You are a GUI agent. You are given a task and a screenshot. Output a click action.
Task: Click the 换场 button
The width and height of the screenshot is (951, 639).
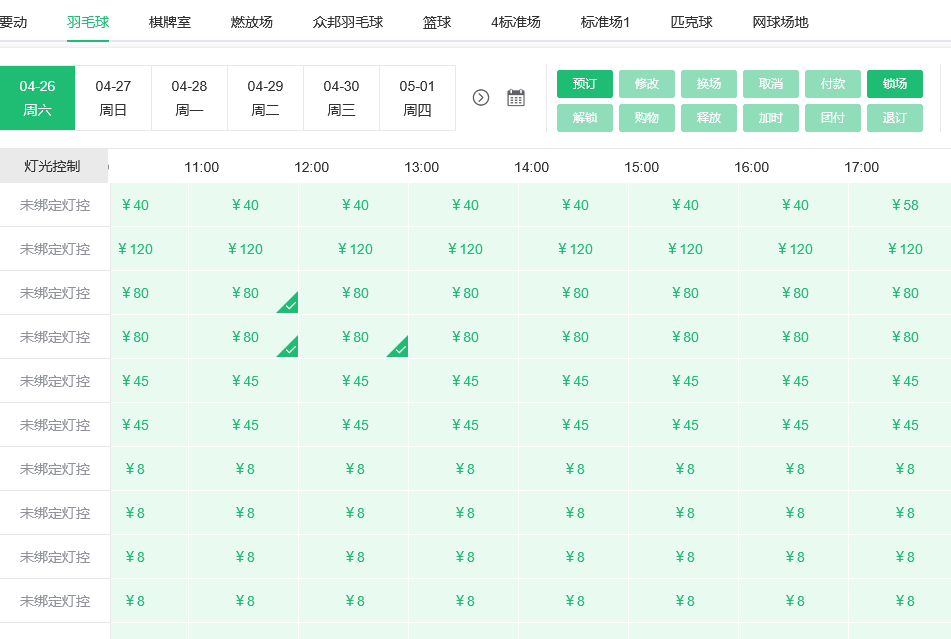708,84
